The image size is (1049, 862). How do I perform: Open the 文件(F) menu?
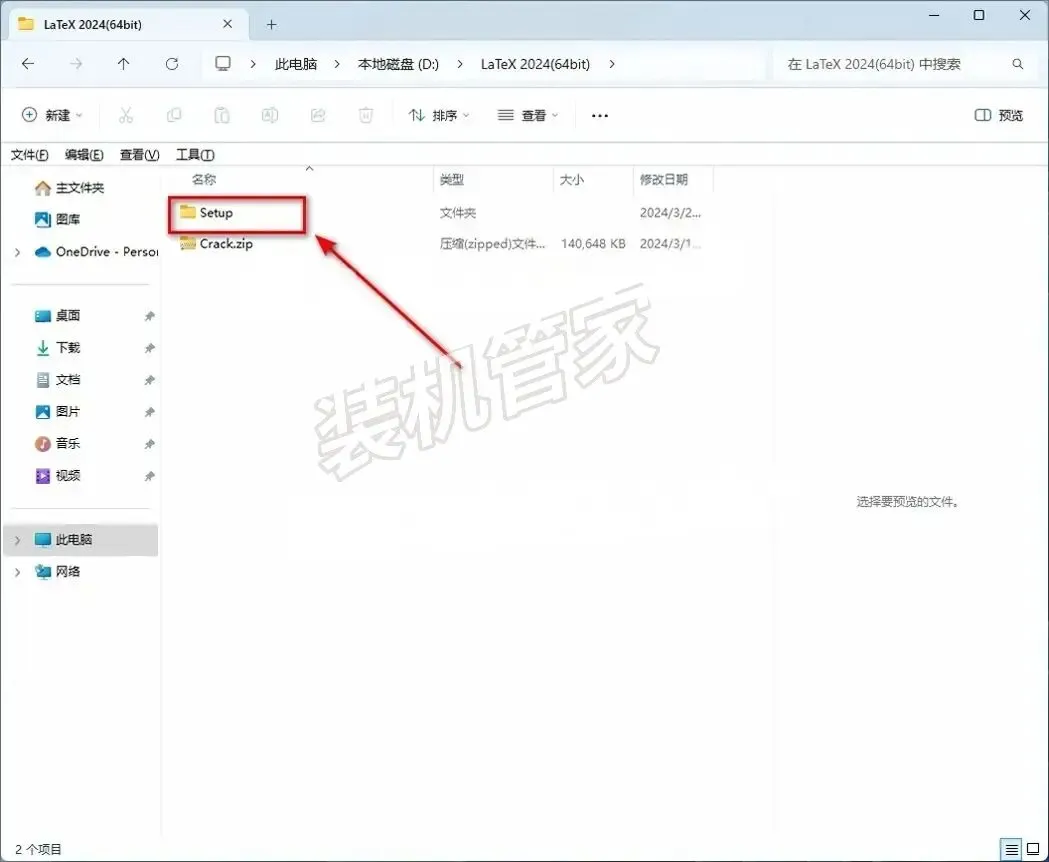[x=29, y=155]
